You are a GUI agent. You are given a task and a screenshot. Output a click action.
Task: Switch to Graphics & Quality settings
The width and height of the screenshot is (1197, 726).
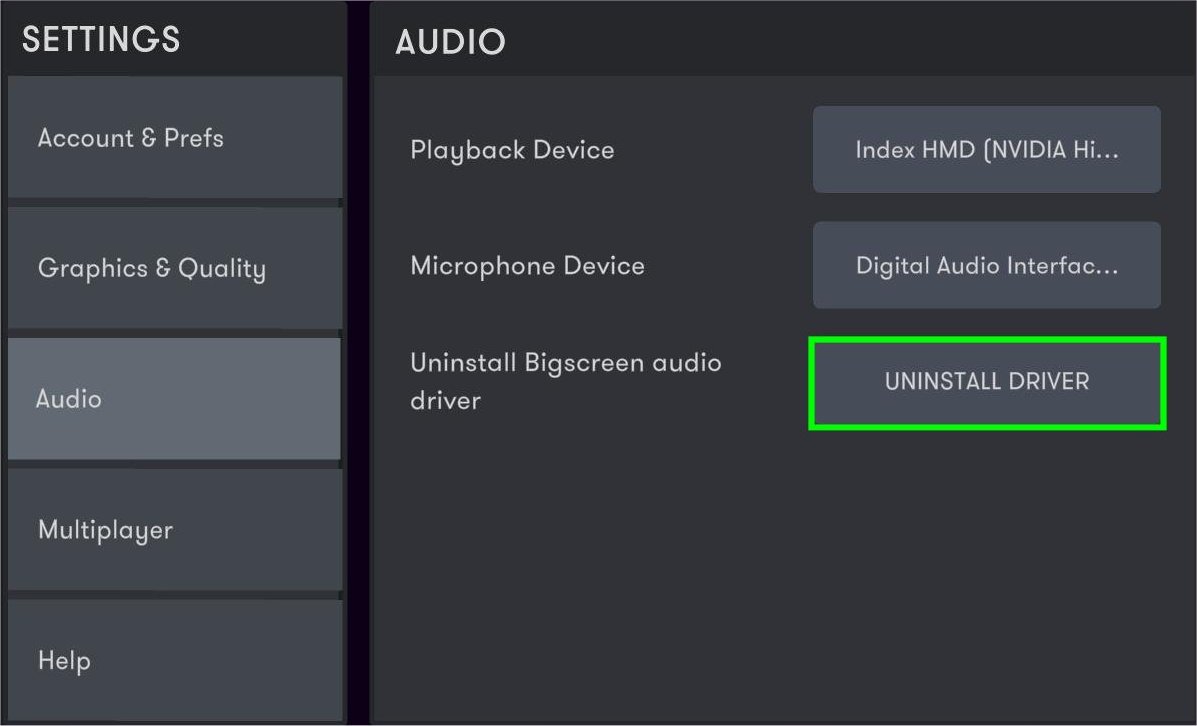(175, 268)
